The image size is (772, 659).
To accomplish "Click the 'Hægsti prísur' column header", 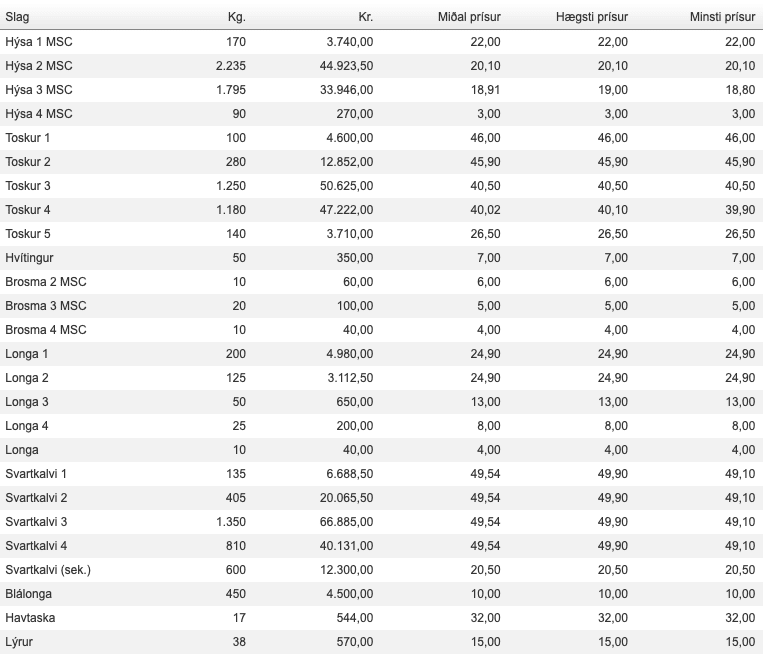I will click(592, 17).
